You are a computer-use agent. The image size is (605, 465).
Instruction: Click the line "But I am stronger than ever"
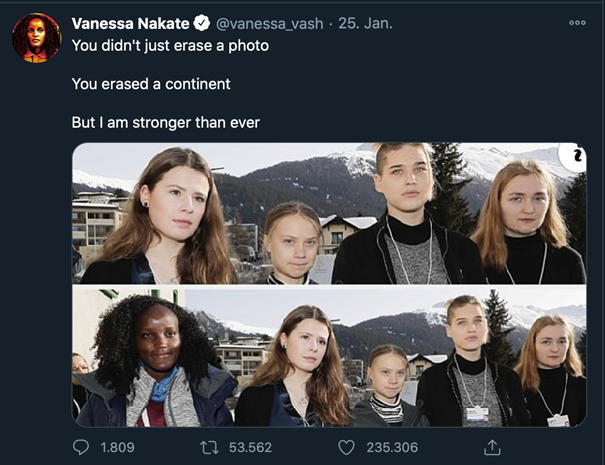point(167,123)
